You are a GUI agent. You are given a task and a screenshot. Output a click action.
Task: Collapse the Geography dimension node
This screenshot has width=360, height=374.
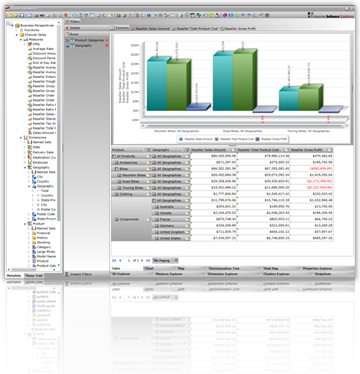click(25, 167)
